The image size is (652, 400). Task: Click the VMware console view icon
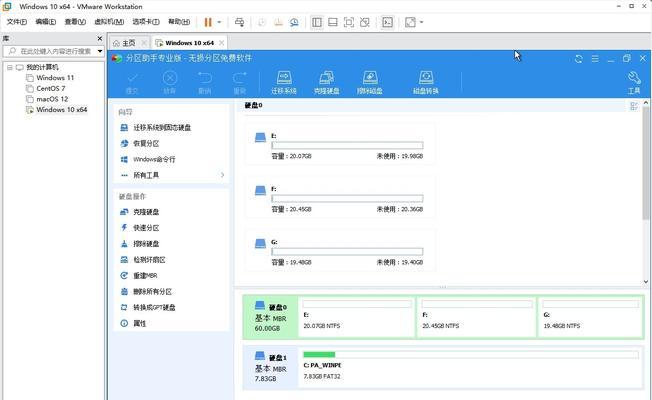pyautogui.click(x=388, y=22)
